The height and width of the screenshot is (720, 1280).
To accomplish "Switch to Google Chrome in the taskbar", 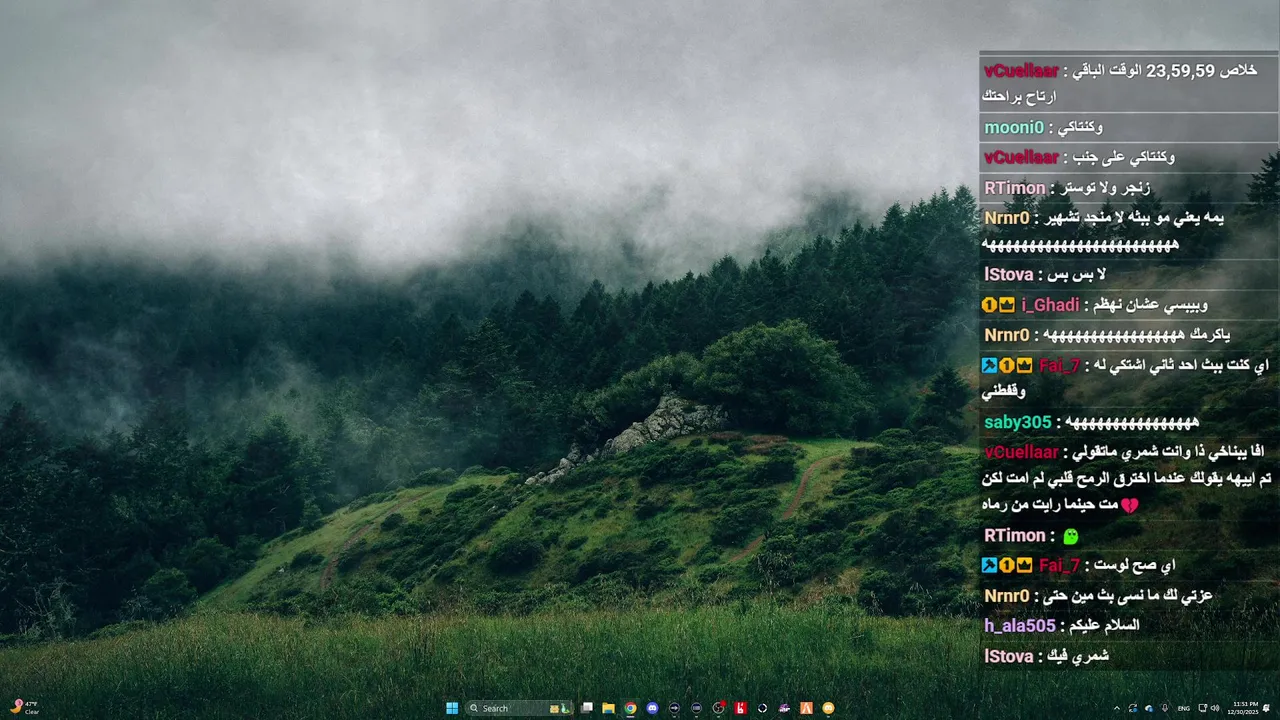I will (x=630, y=708).
